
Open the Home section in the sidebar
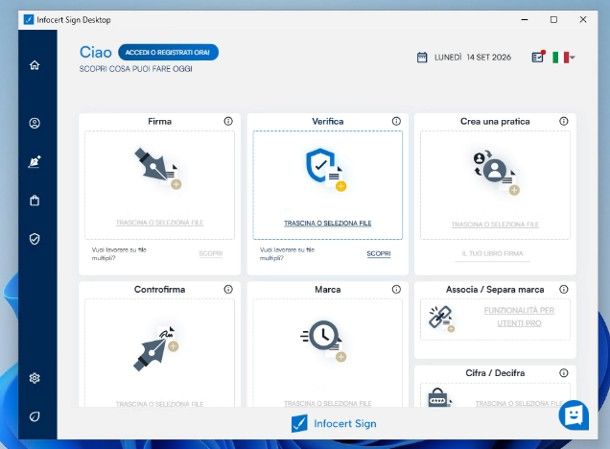click(35, 65)
